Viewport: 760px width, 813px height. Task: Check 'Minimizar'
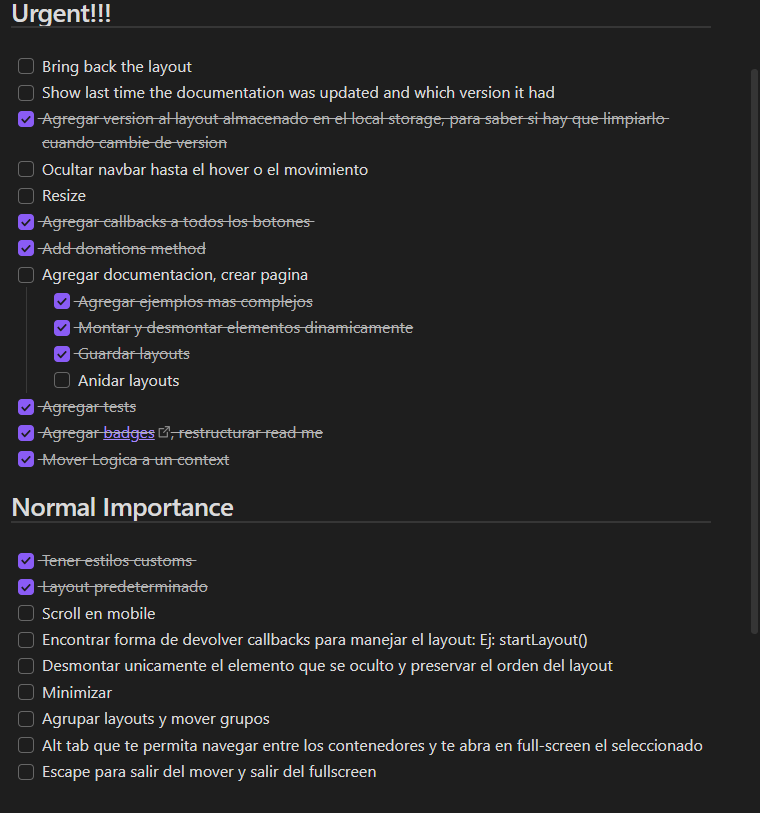pos(25,692)
